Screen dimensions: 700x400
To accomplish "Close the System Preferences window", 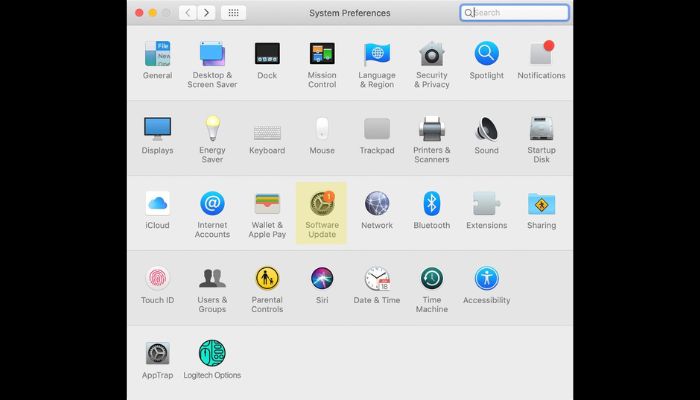I will pyautogui.click(x=139, y=13).
